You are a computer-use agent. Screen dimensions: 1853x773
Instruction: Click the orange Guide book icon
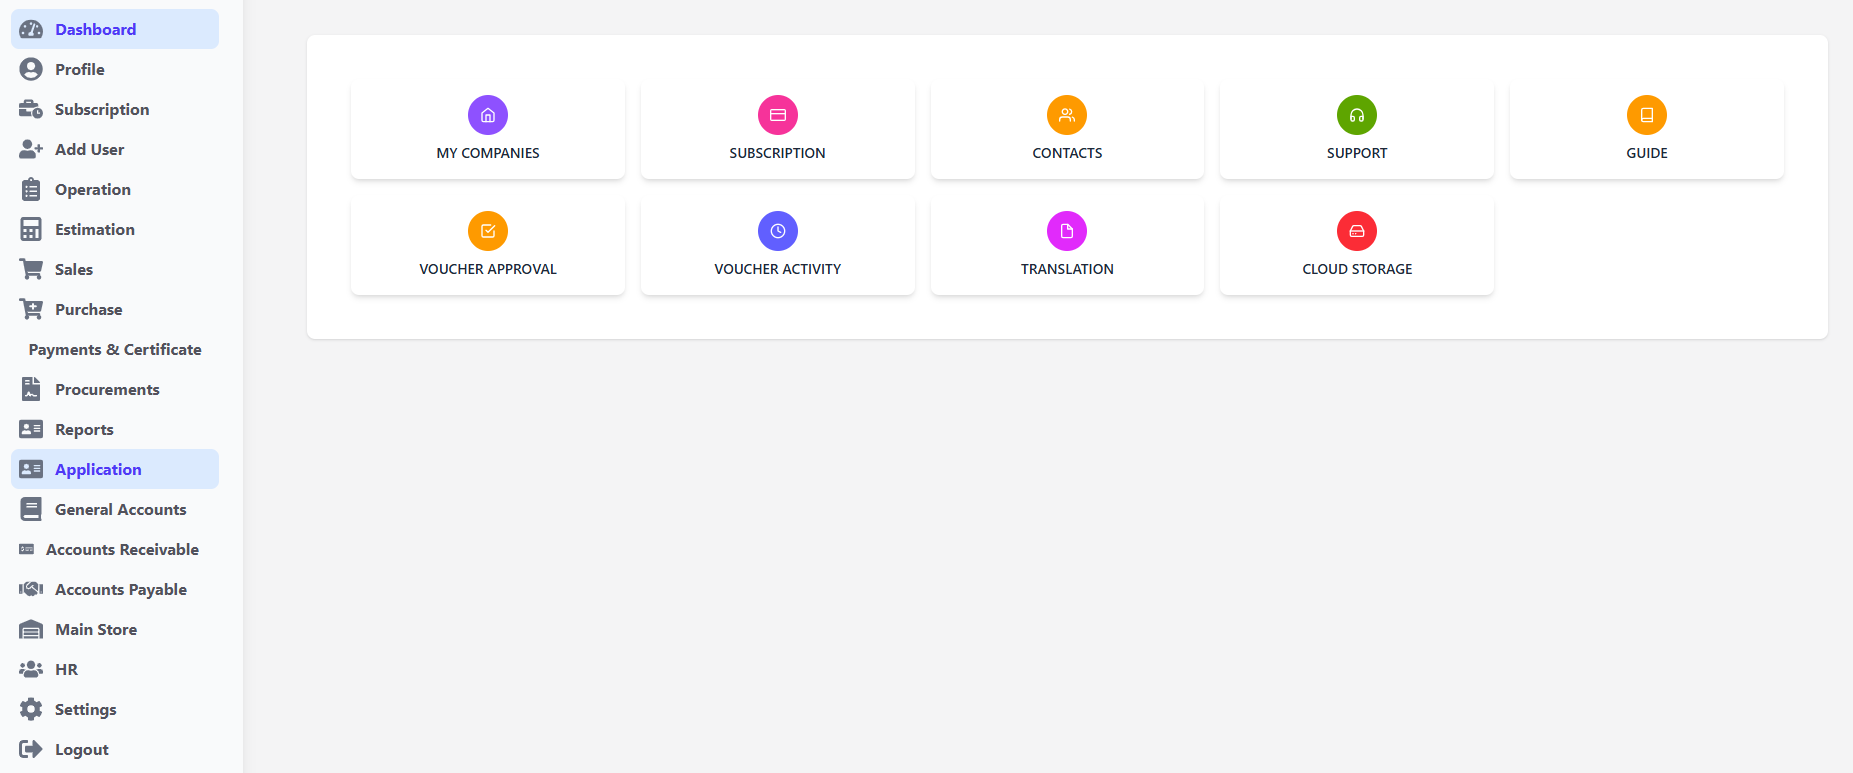coord(1646,115)
